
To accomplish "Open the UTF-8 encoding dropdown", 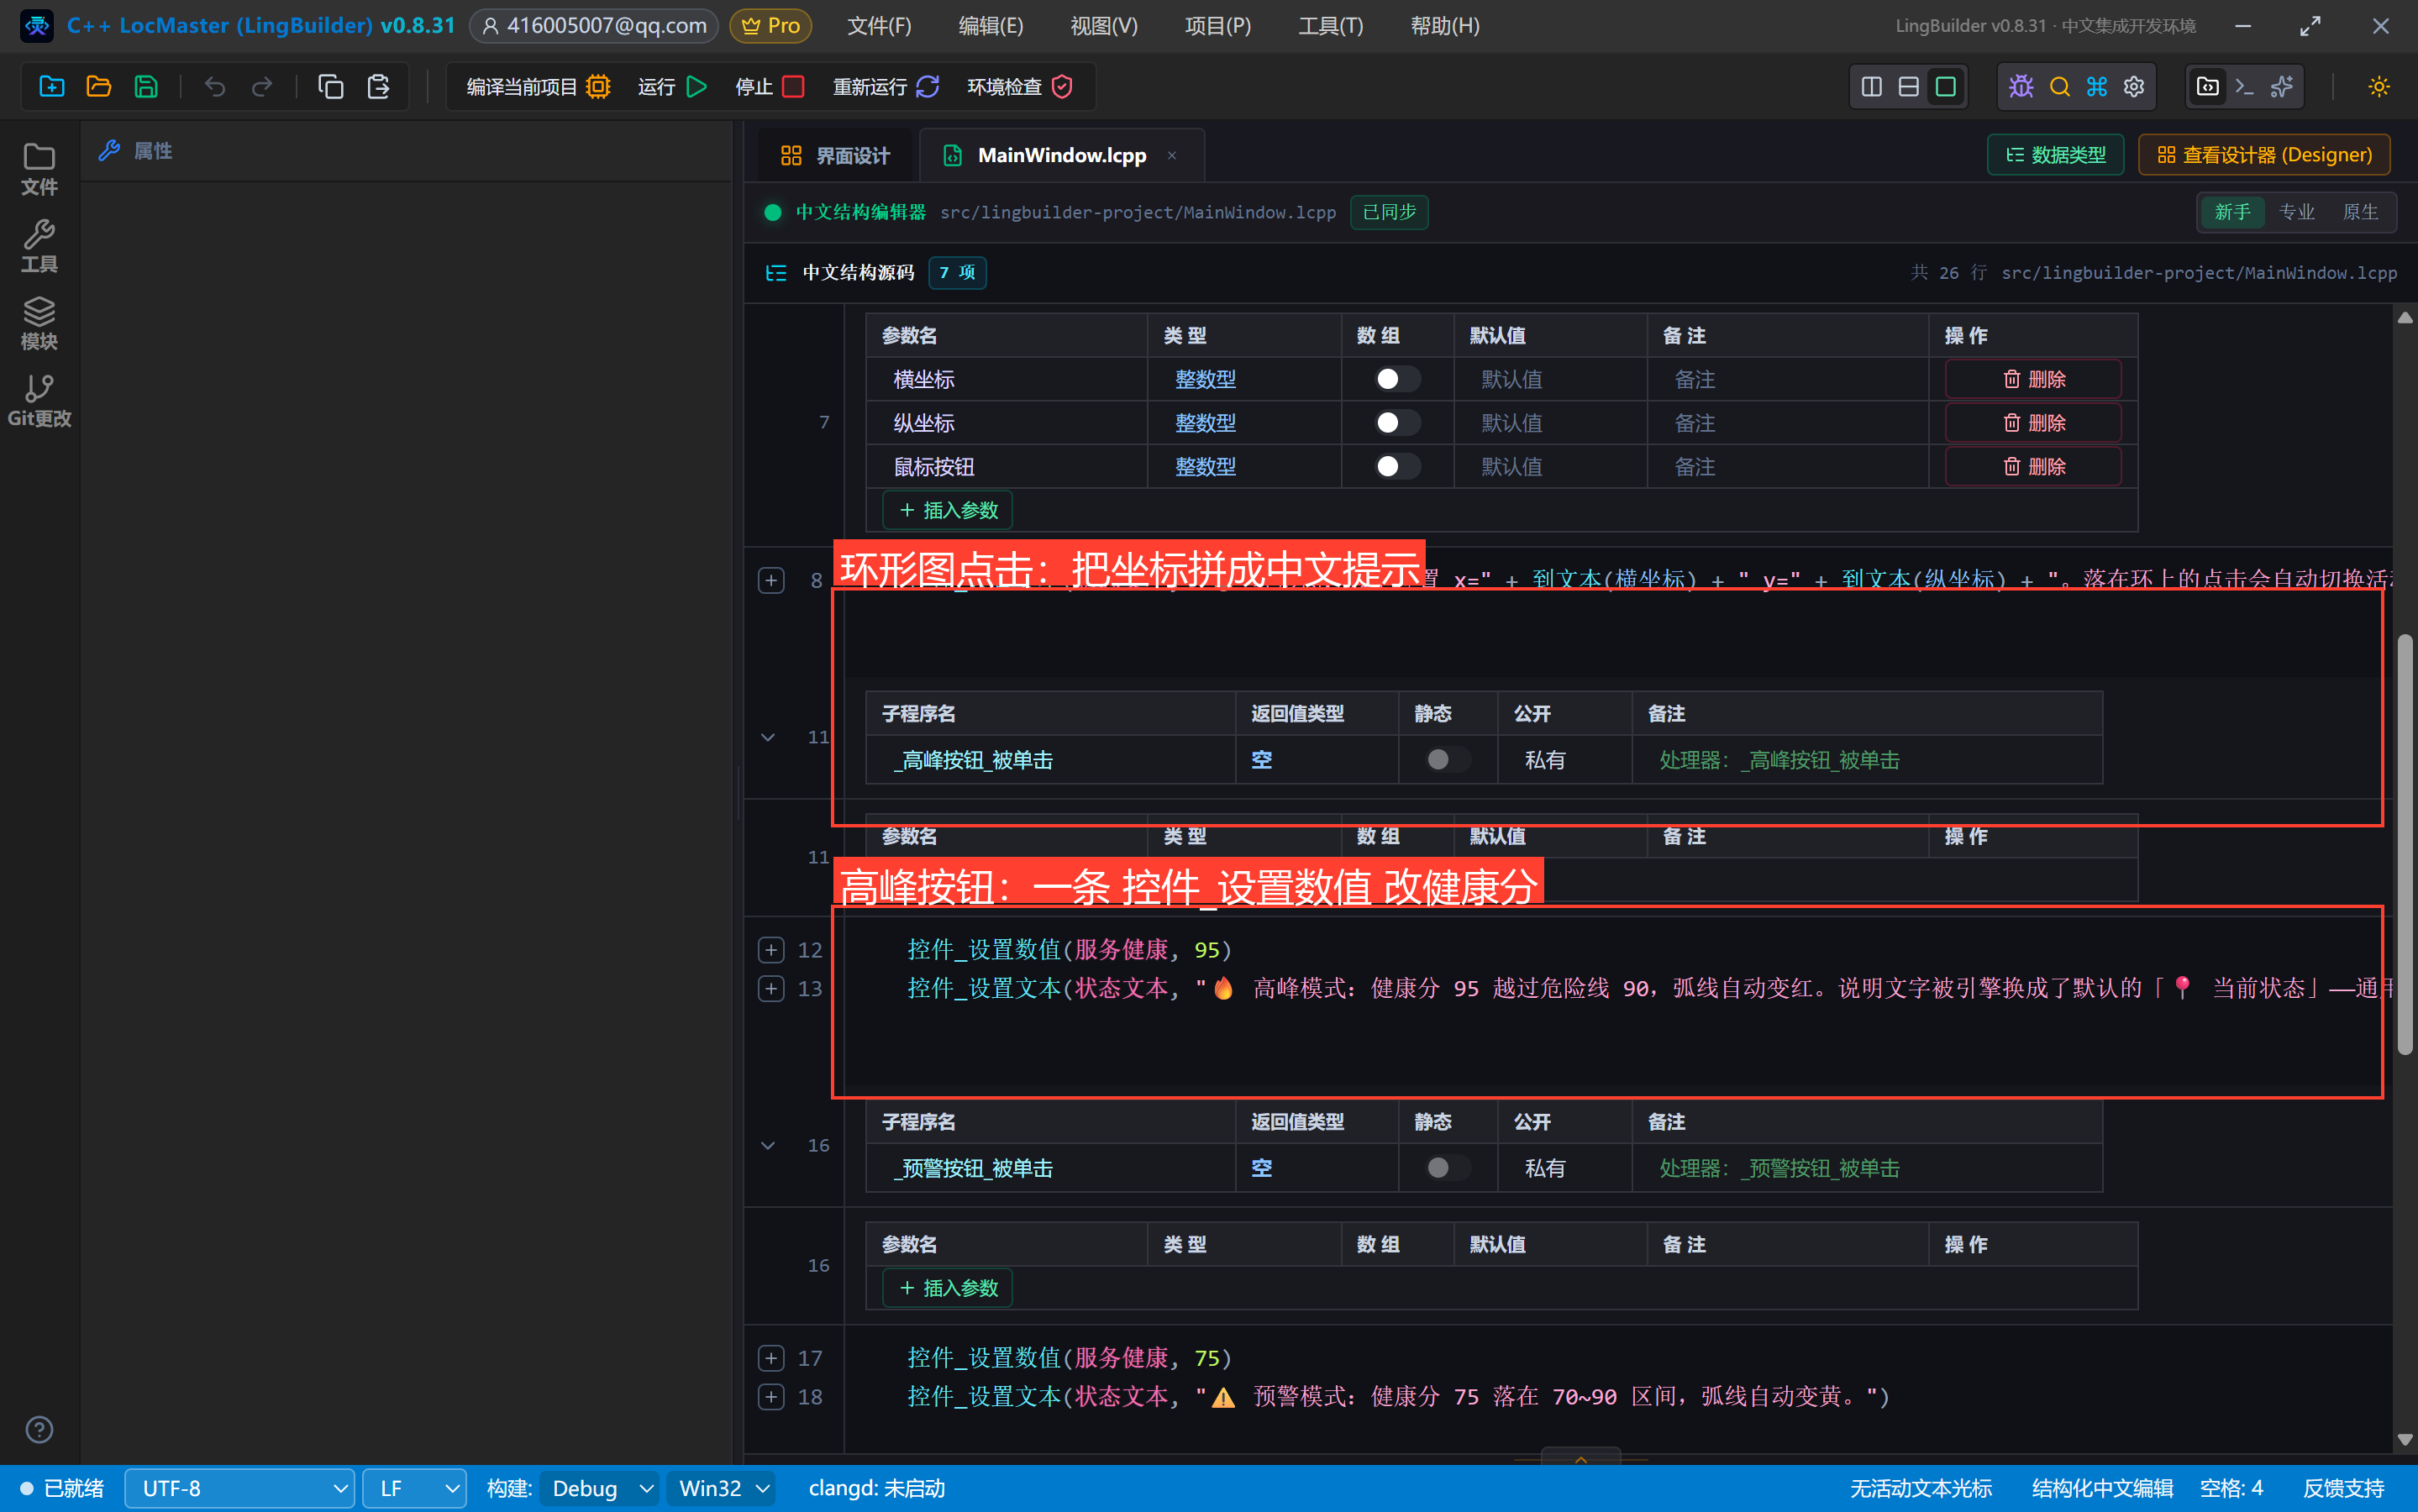I will [240, 1488].
